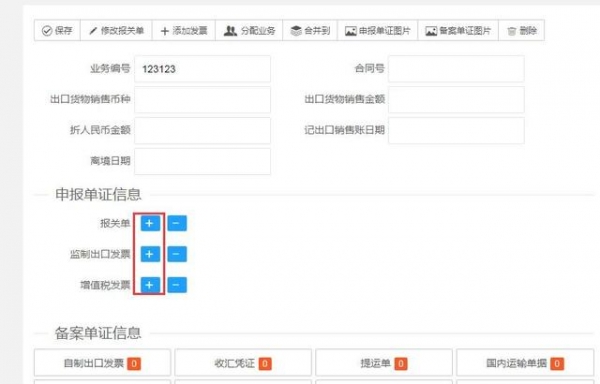Open the 国内运输单据 record button
This screenshot has width=600, height=384.
coord(525,363)
